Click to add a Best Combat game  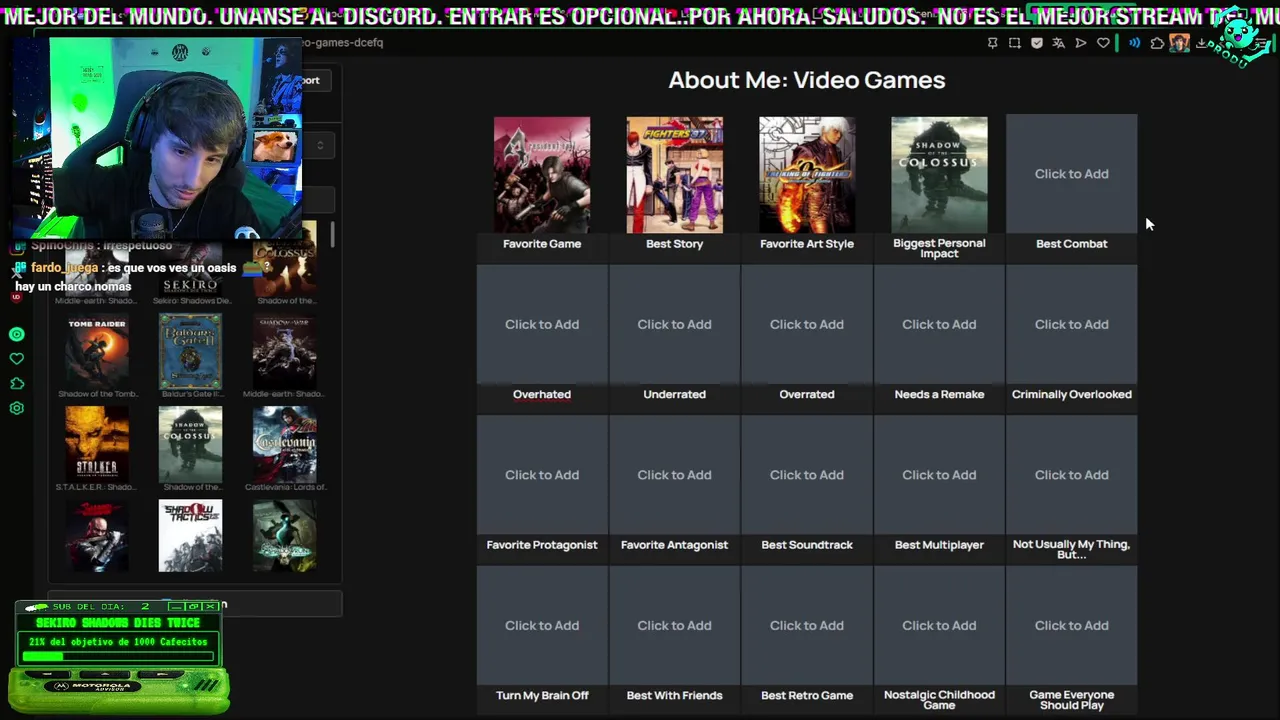[1071, 174]
